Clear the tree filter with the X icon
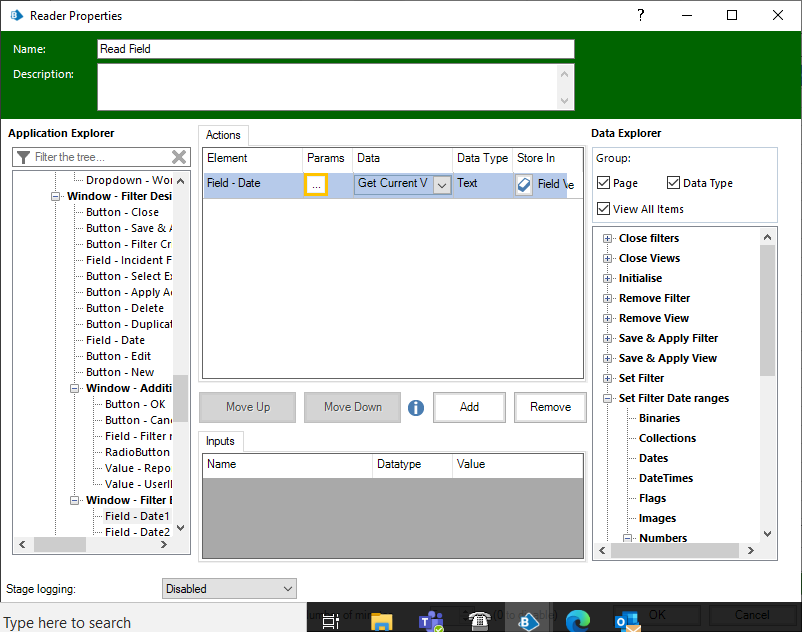Image resolution: width=802 pixels, height=632 pixels. tap(179, 157)
